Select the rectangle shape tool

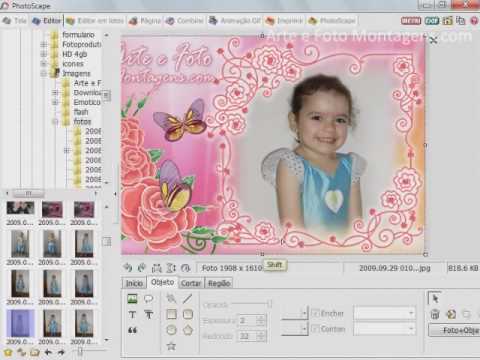click(171, 314)
